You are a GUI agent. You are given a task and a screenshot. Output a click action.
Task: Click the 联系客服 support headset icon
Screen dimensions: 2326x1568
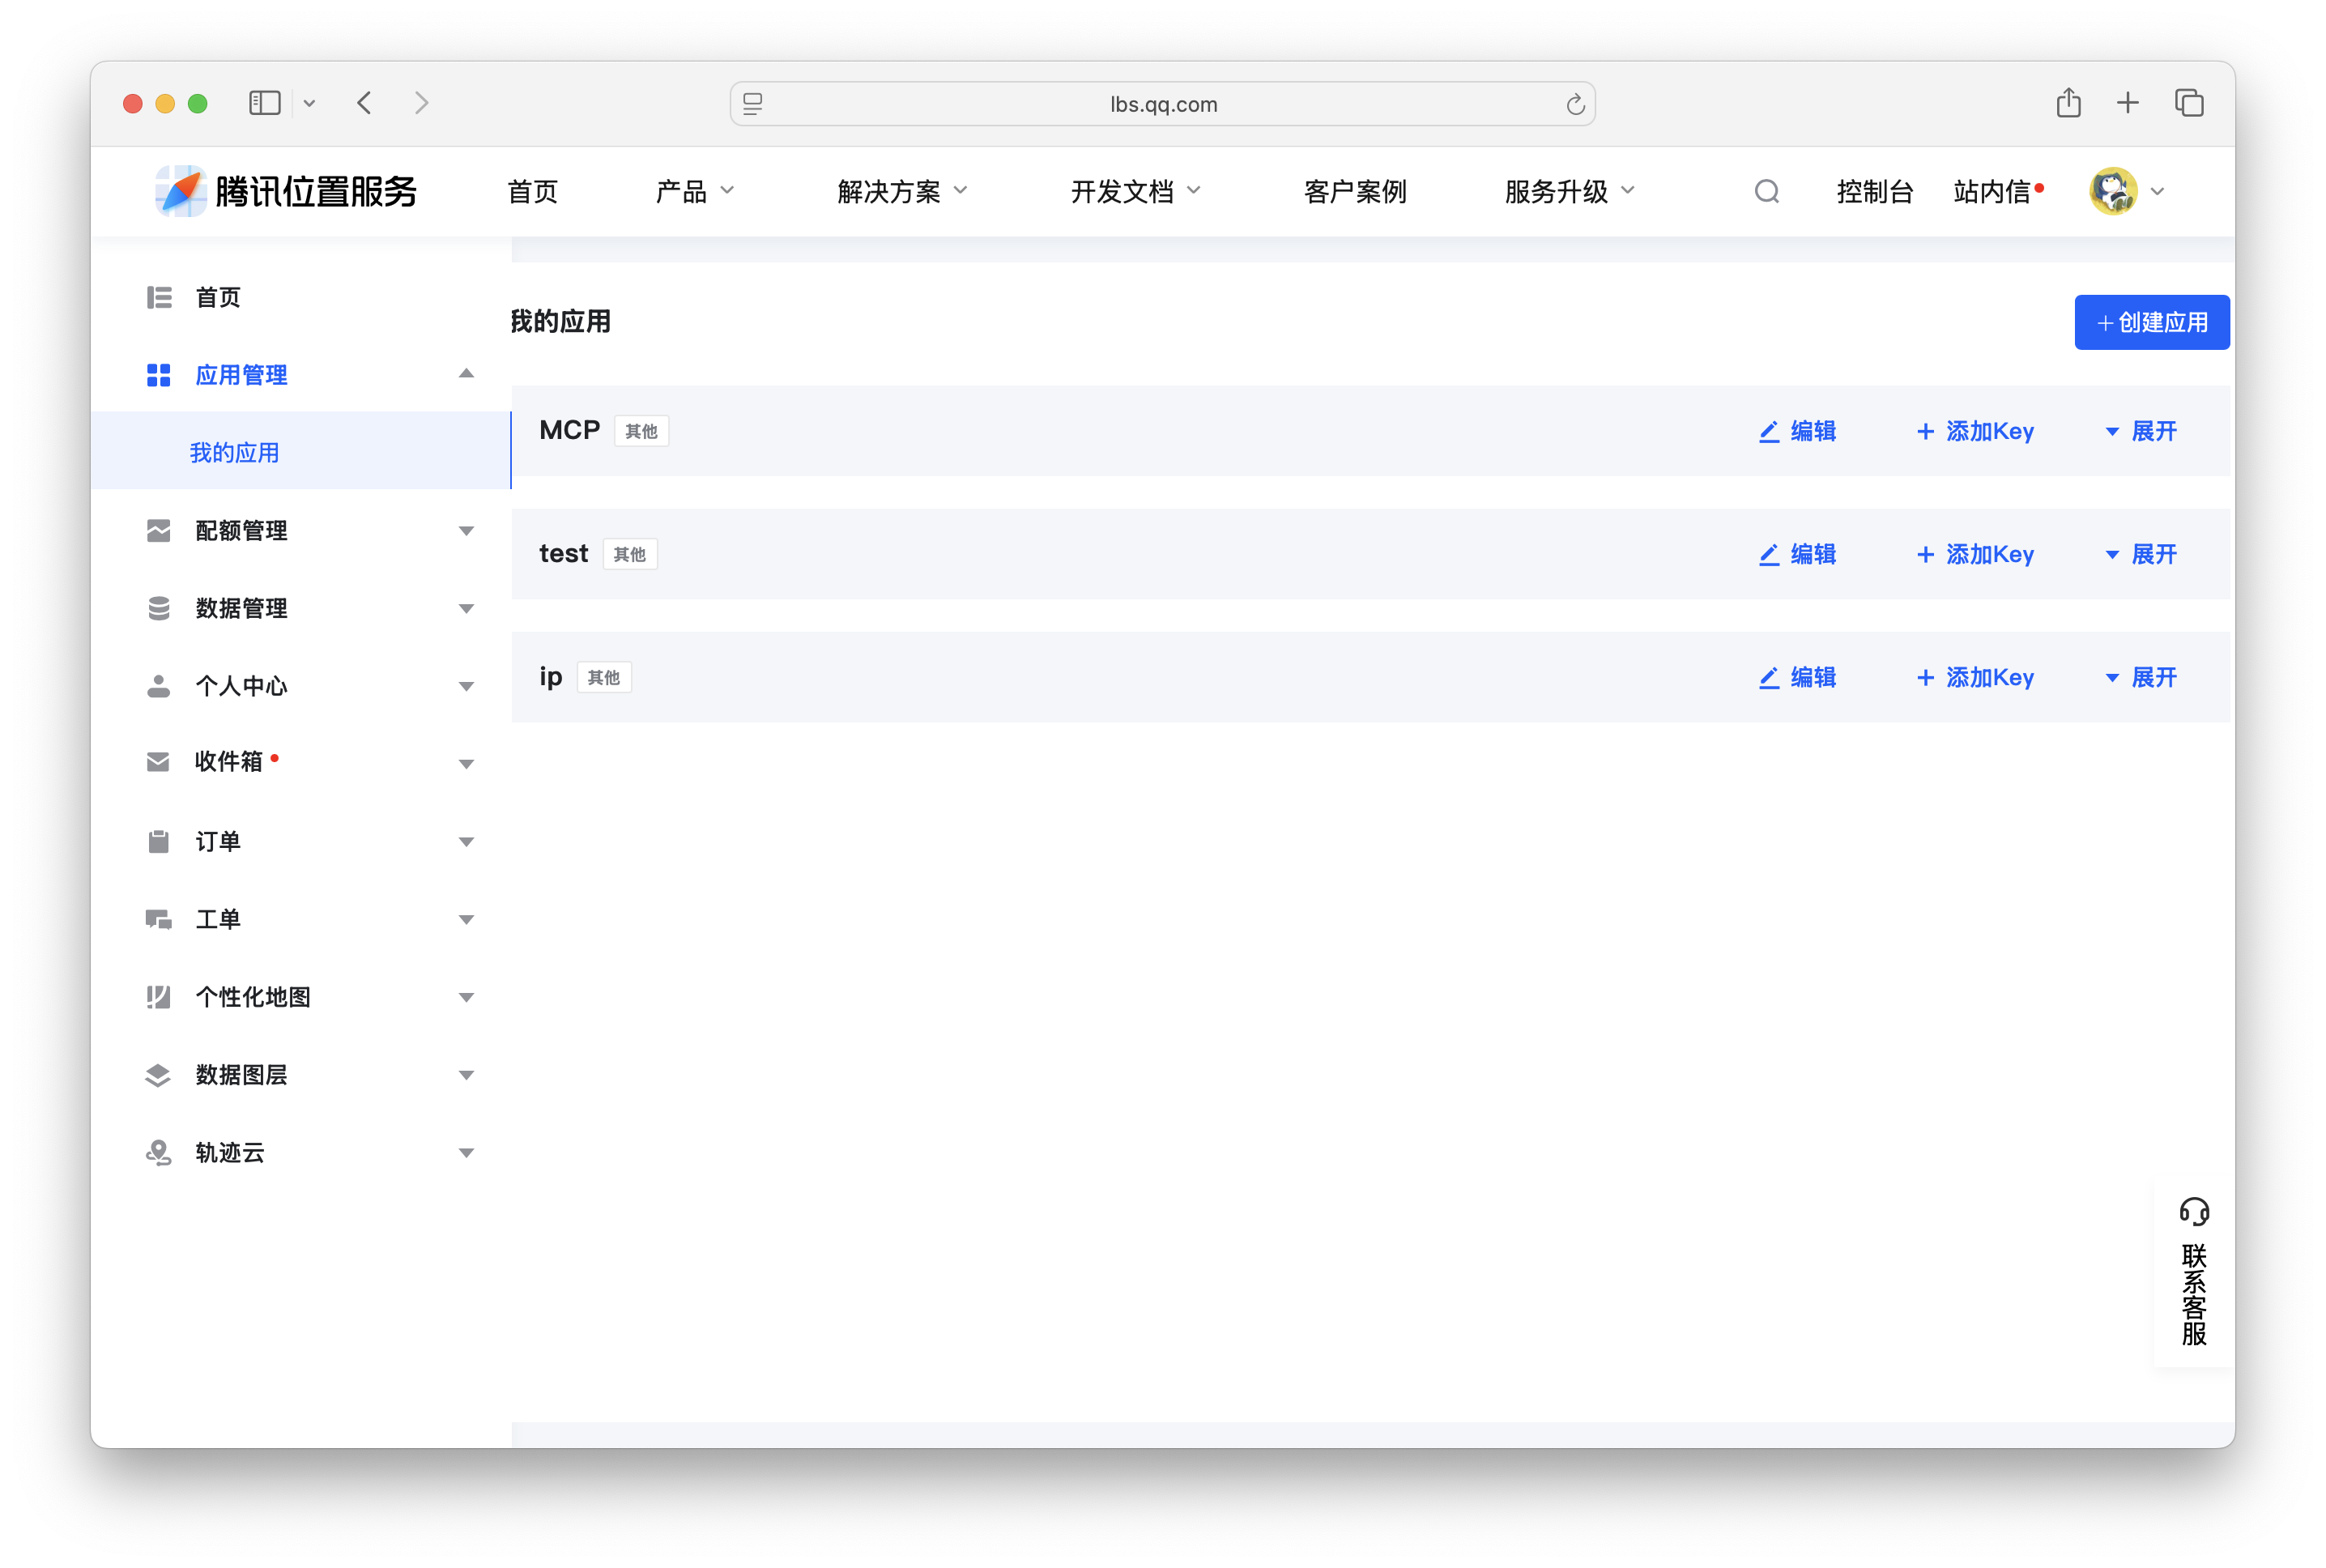[x=2196, y=1211]
